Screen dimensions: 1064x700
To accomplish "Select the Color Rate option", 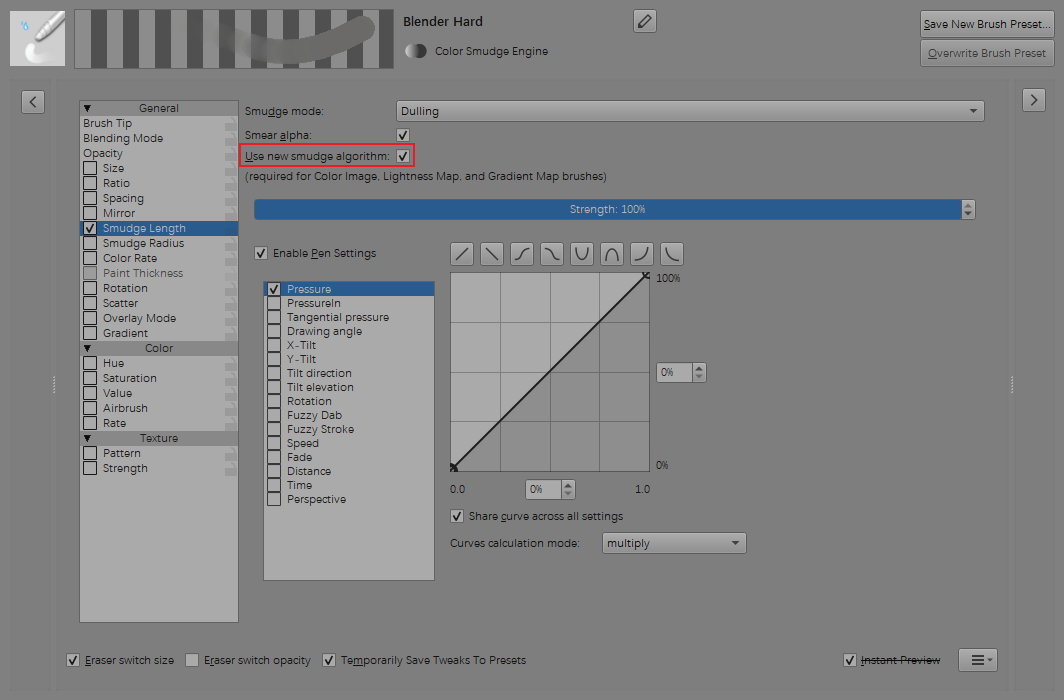I will pos(159,258).
